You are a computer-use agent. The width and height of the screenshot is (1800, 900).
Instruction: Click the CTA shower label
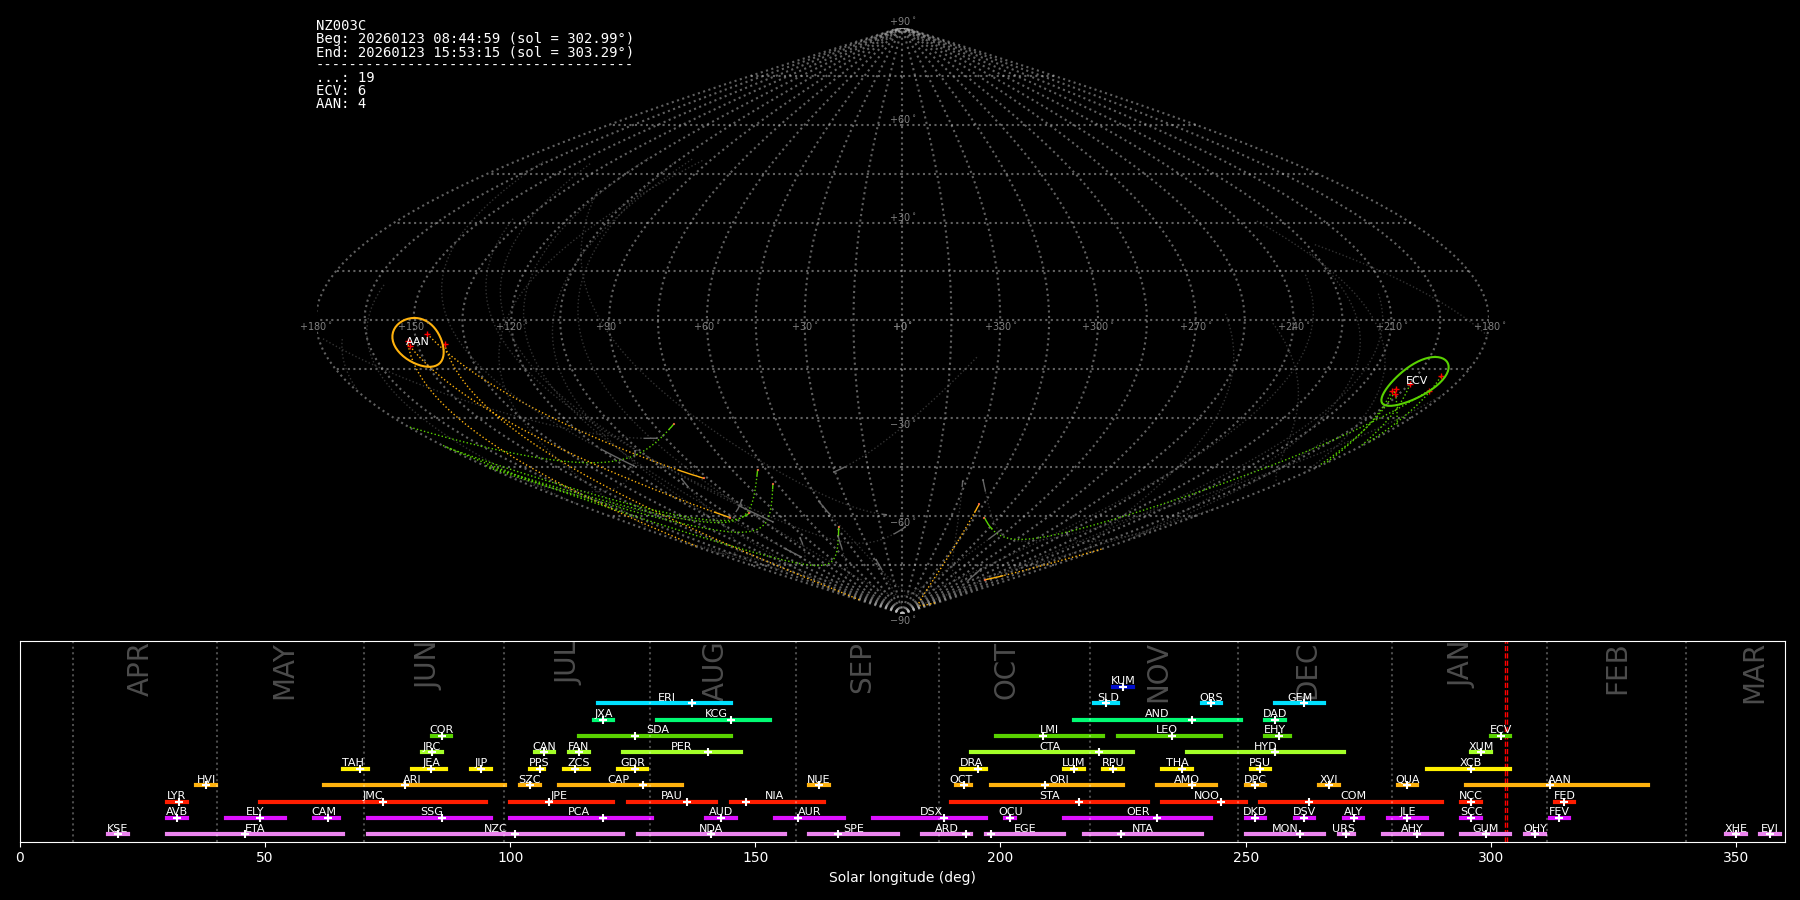(1050, 747)
